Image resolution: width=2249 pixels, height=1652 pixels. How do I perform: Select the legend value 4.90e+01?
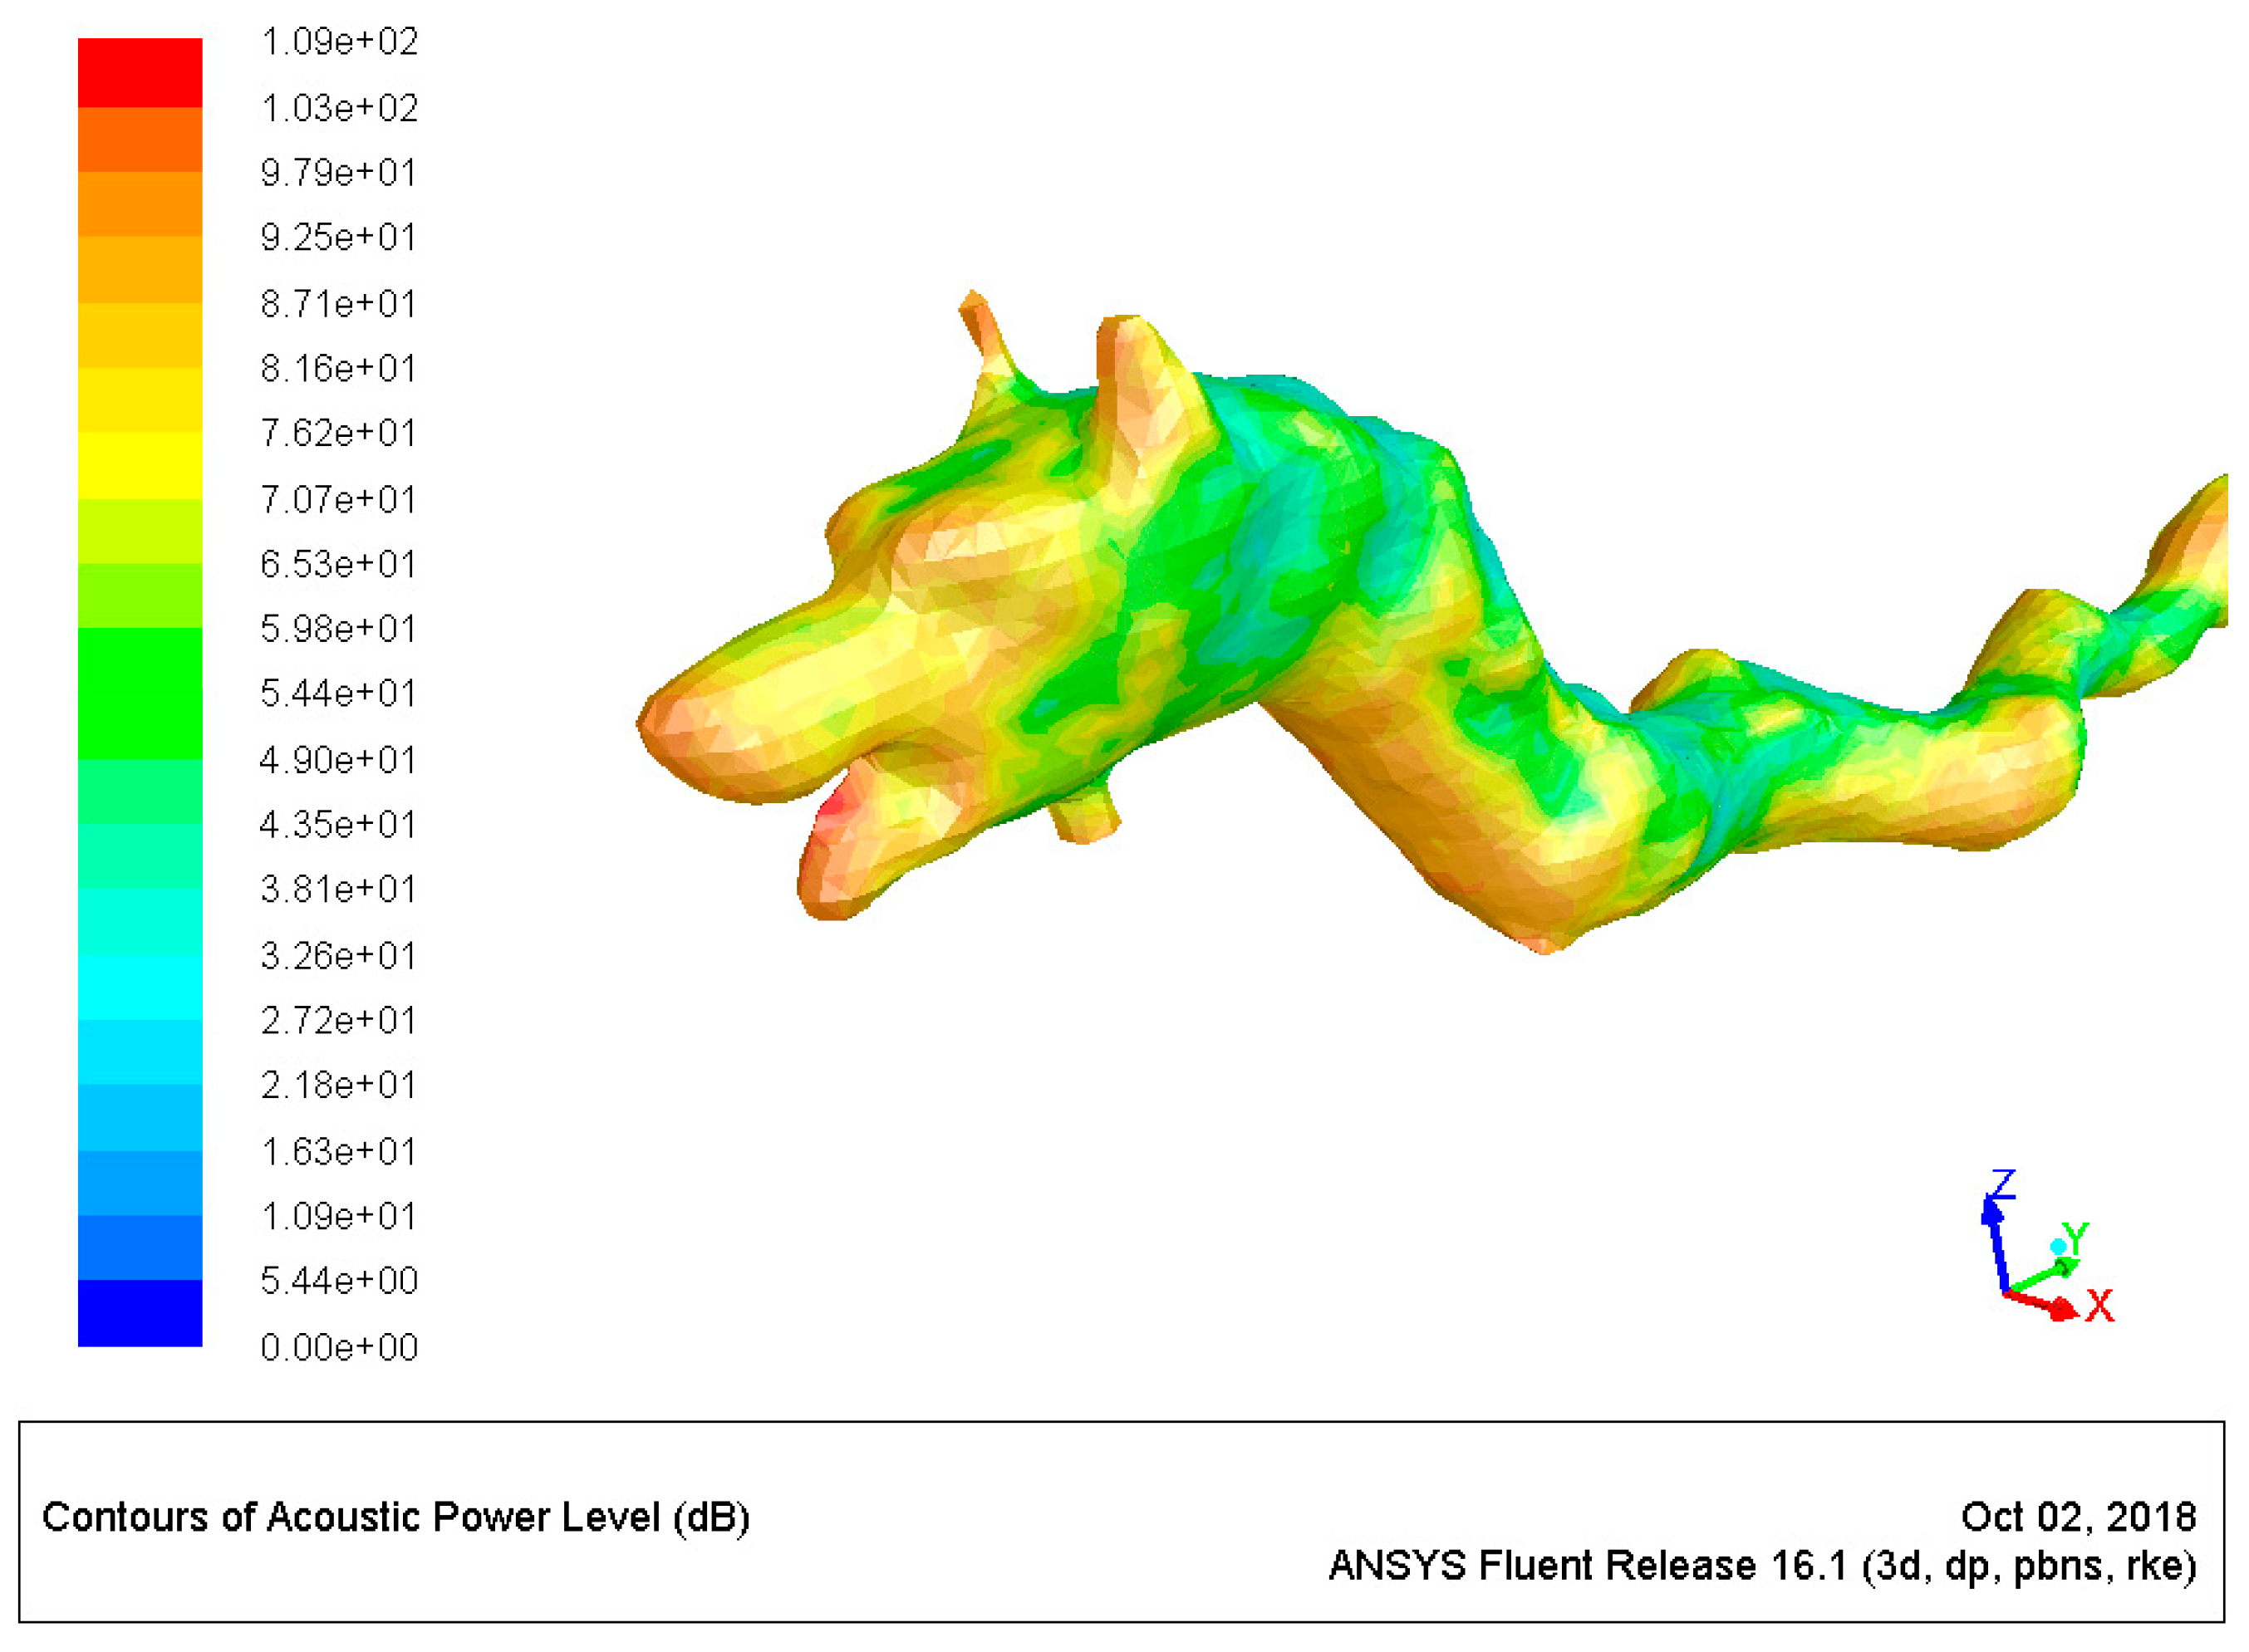point(338,760)
